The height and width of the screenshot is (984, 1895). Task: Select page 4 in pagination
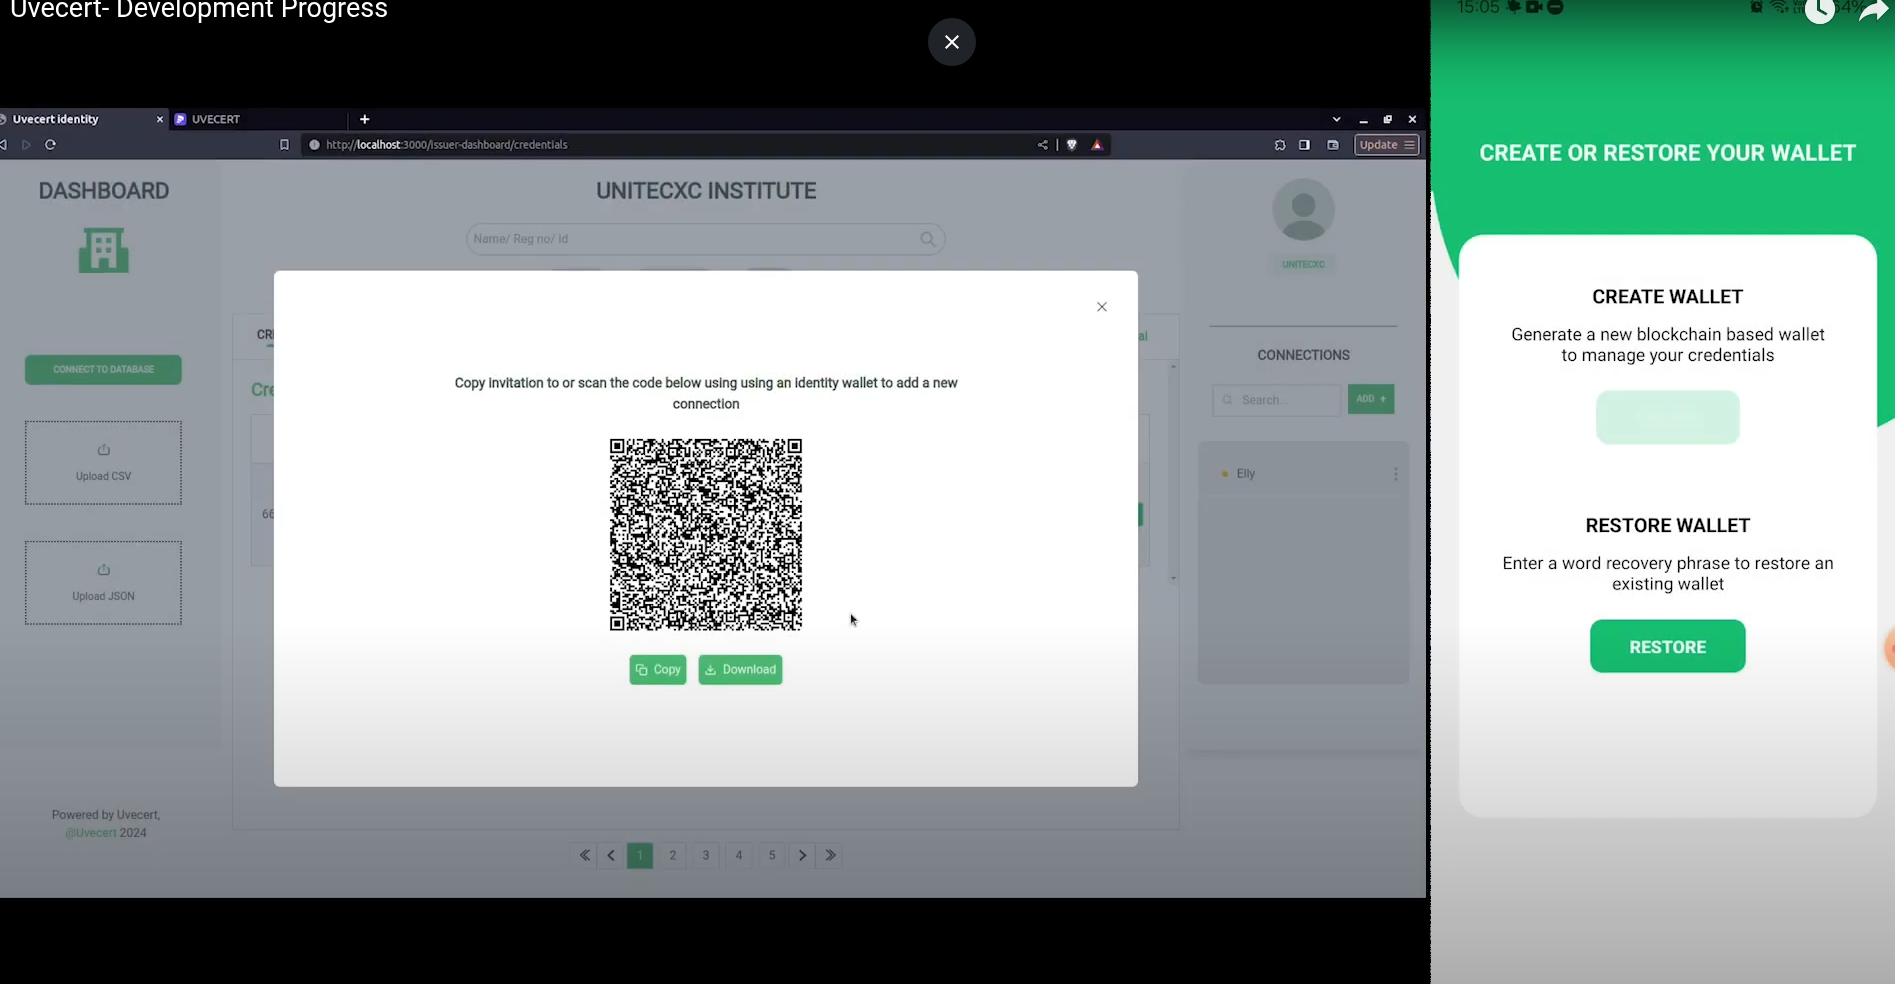coord(739,856)
